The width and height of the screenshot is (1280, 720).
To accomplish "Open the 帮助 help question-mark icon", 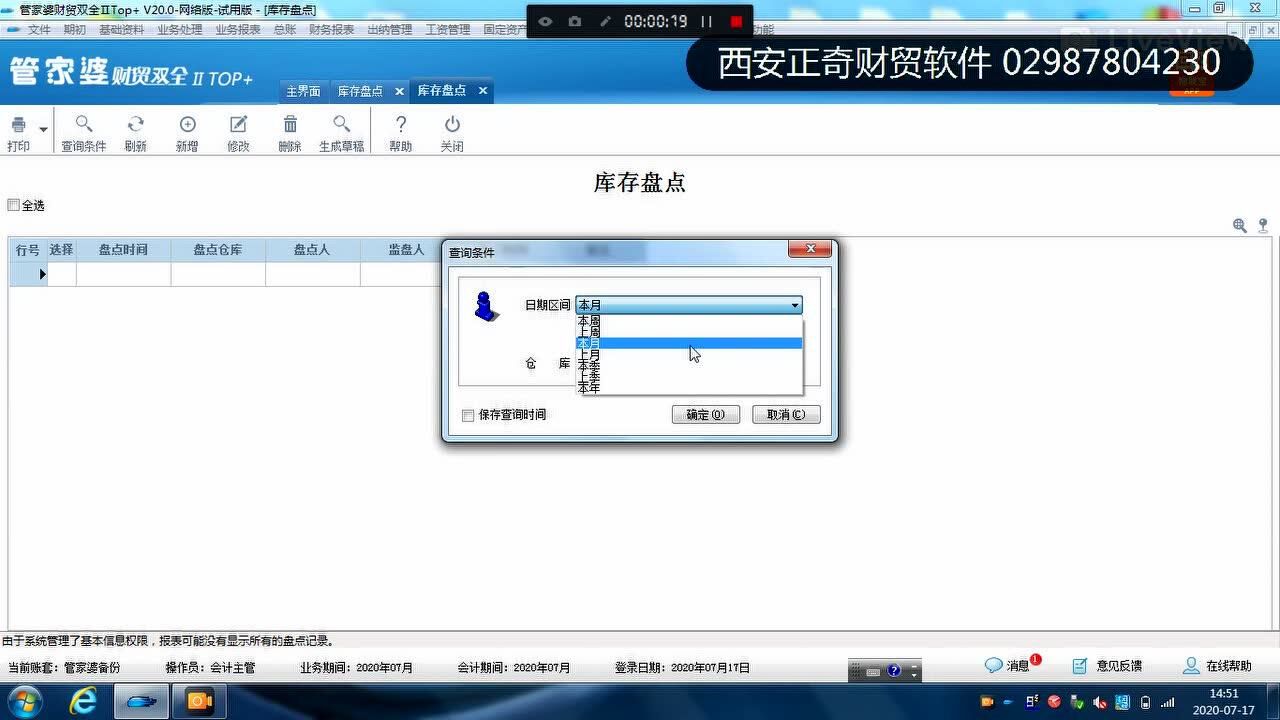I will click(x=401, y=124).
